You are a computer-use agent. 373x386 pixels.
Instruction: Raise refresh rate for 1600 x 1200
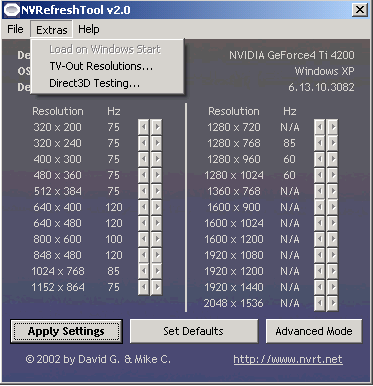332,239
